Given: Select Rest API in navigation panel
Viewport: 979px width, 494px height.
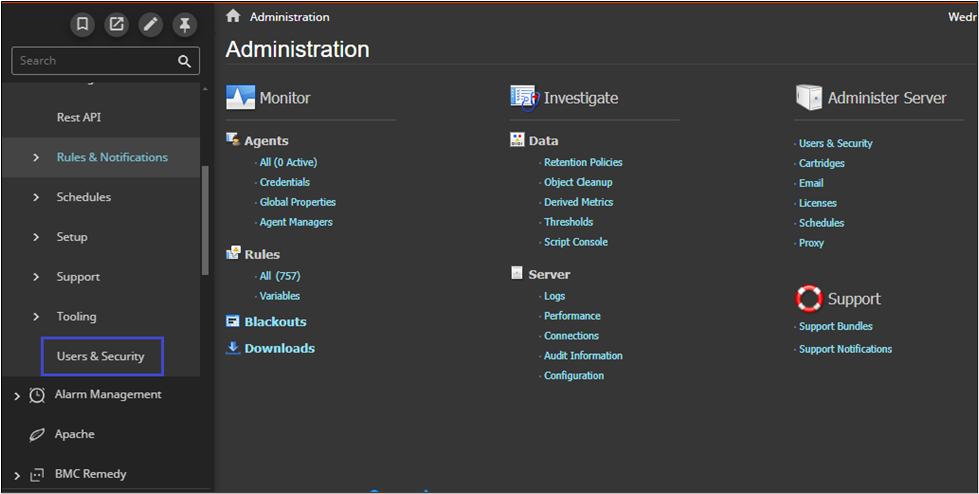Looking at the screenshot, I should click(79, 118).
